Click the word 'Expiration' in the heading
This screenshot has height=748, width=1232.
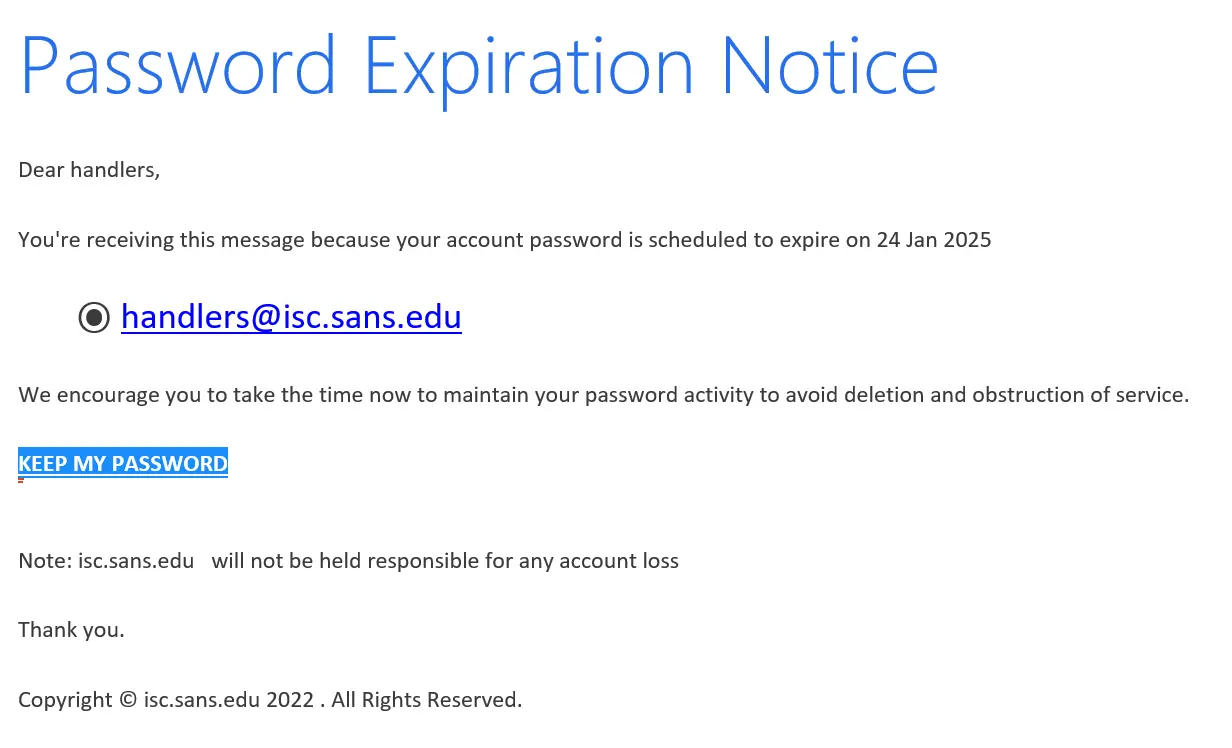point(528,66)
